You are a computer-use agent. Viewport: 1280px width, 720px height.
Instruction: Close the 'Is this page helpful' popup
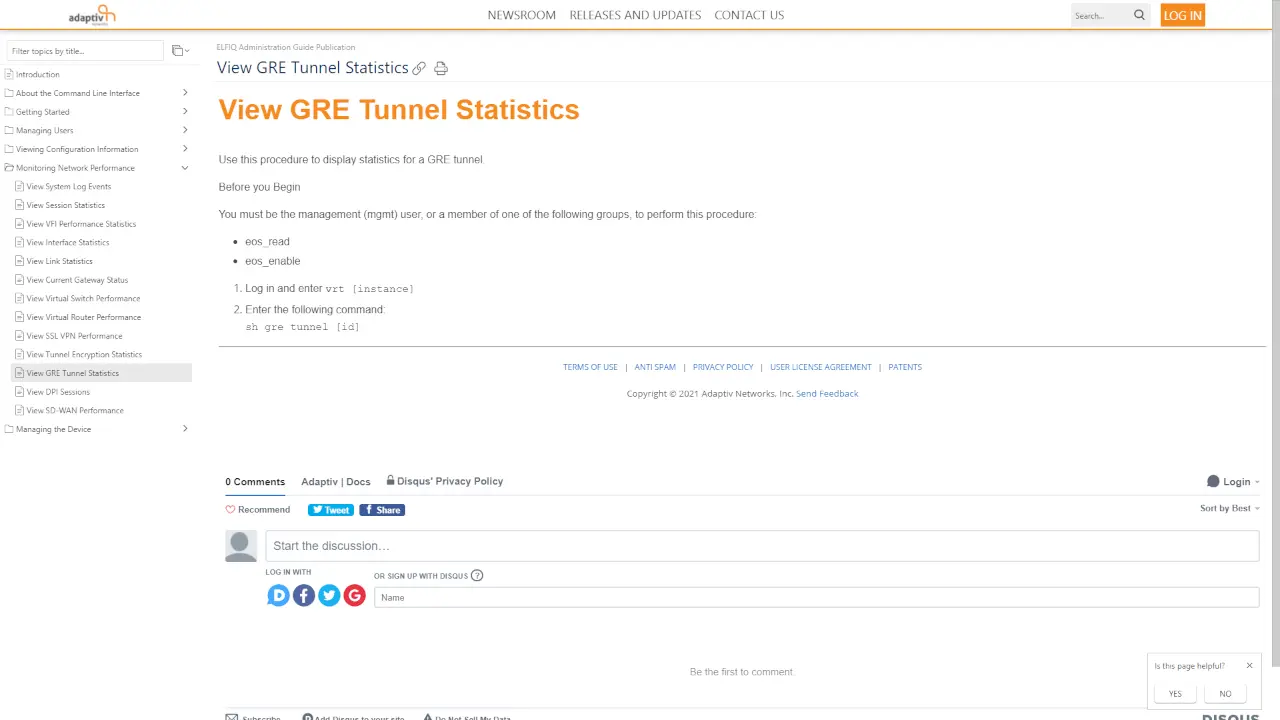coord(1249,666)
